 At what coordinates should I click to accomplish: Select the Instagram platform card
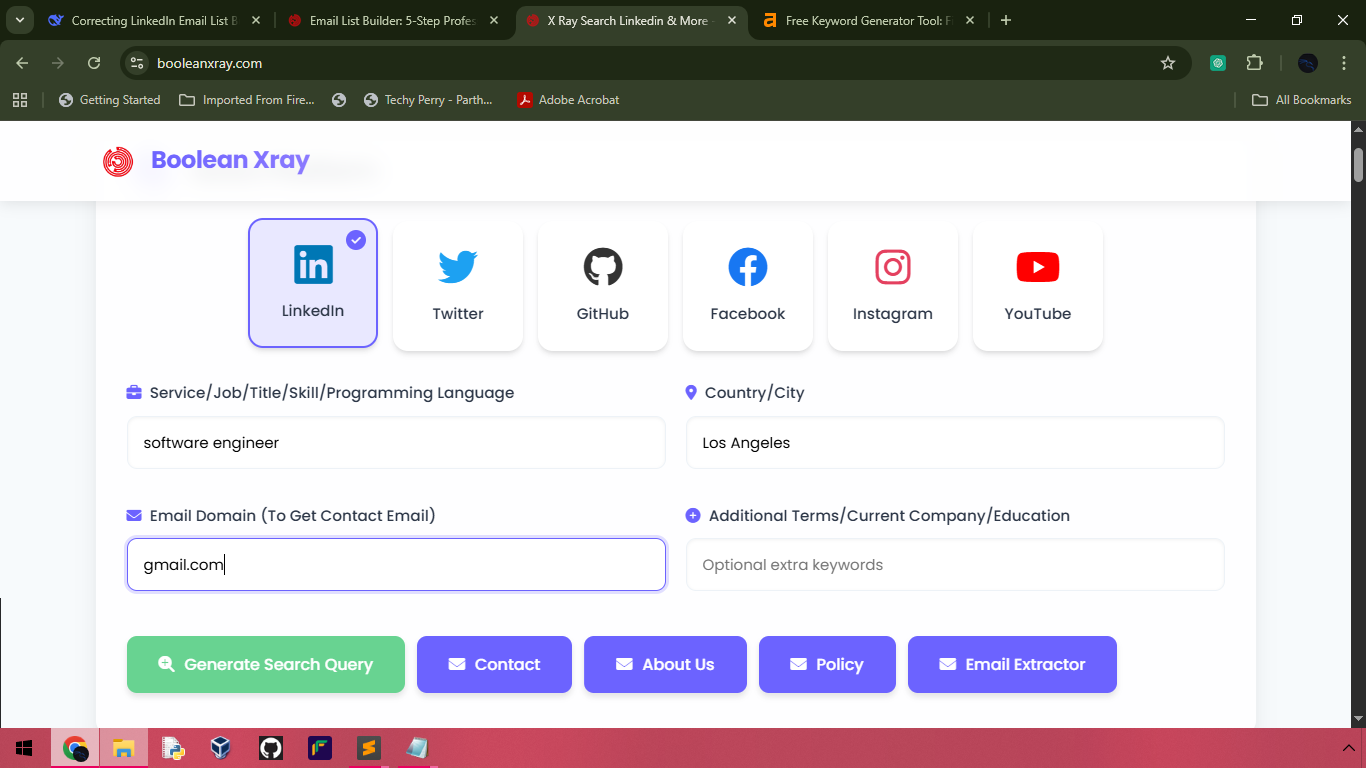coord(893,286)
